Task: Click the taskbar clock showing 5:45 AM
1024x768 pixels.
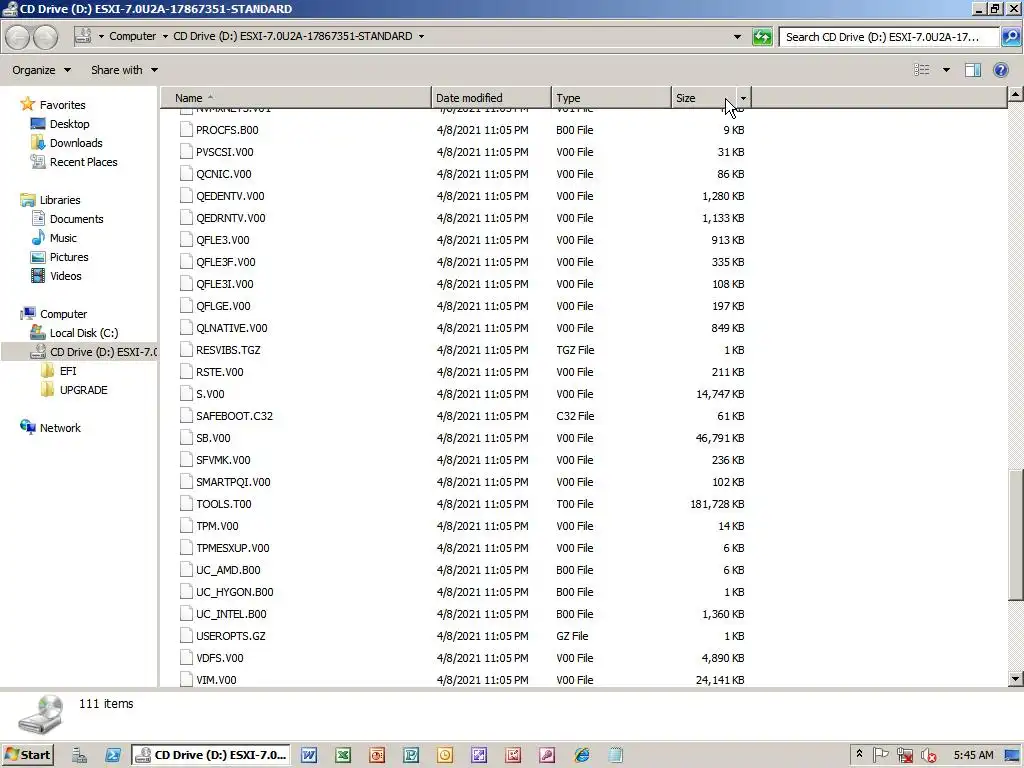Action: 973,755
